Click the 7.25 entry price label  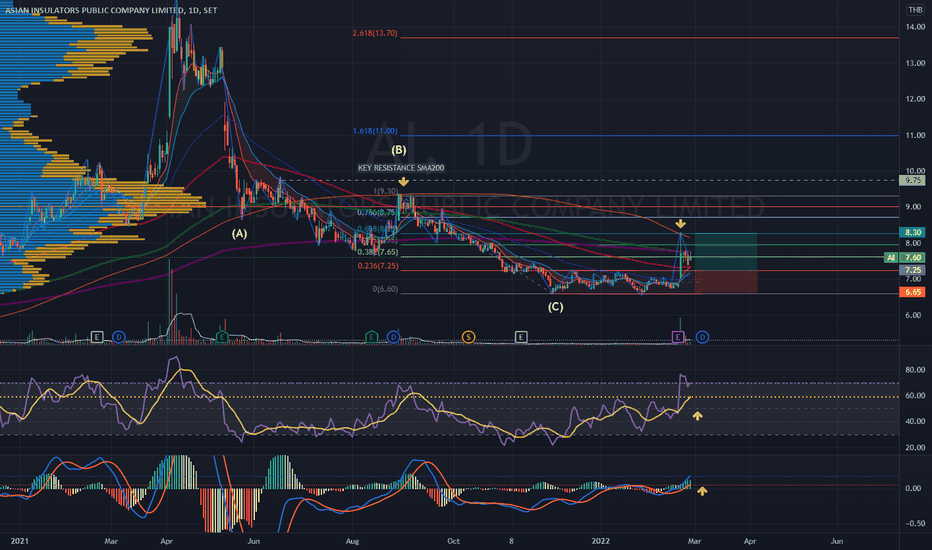(913, 270)
